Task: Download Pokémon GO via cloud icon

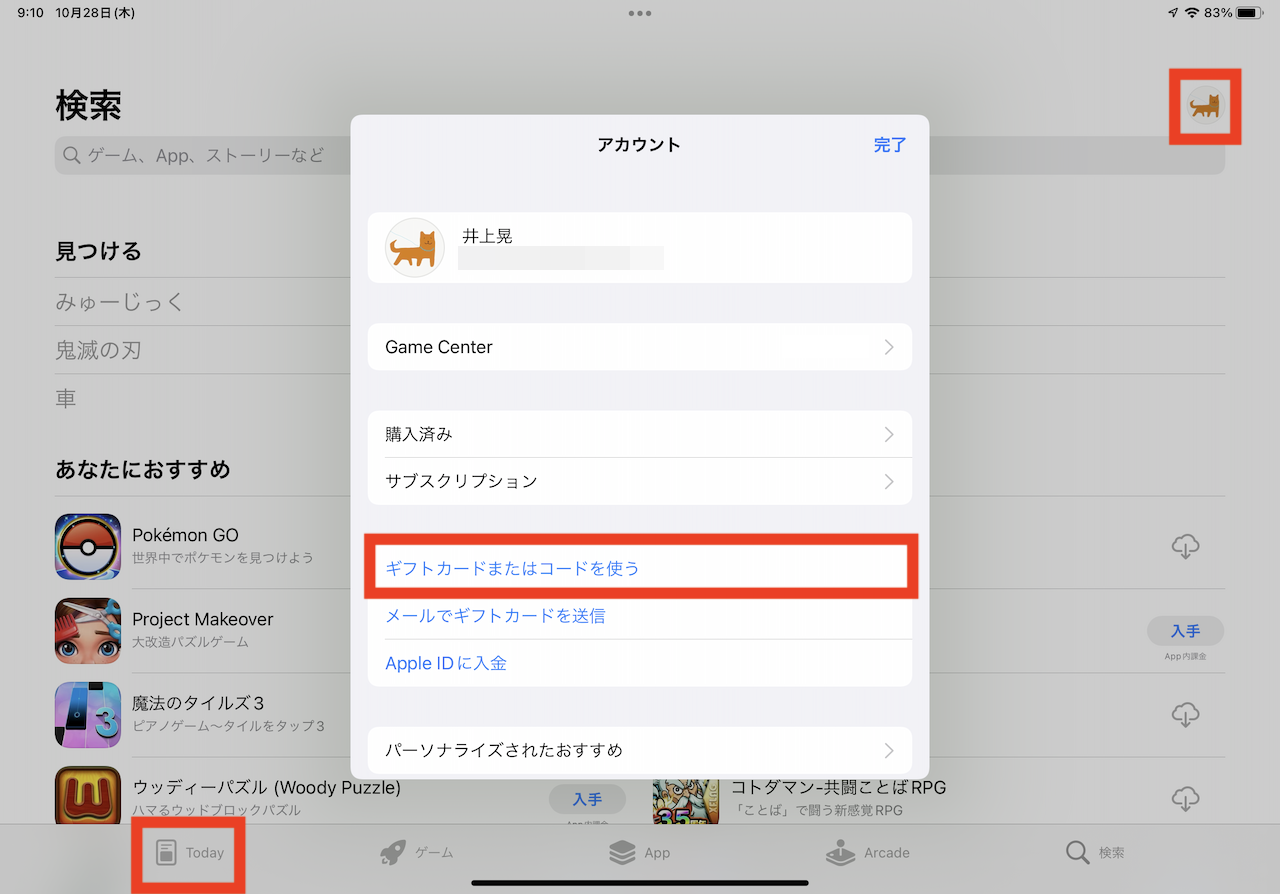Action: 1185,547
